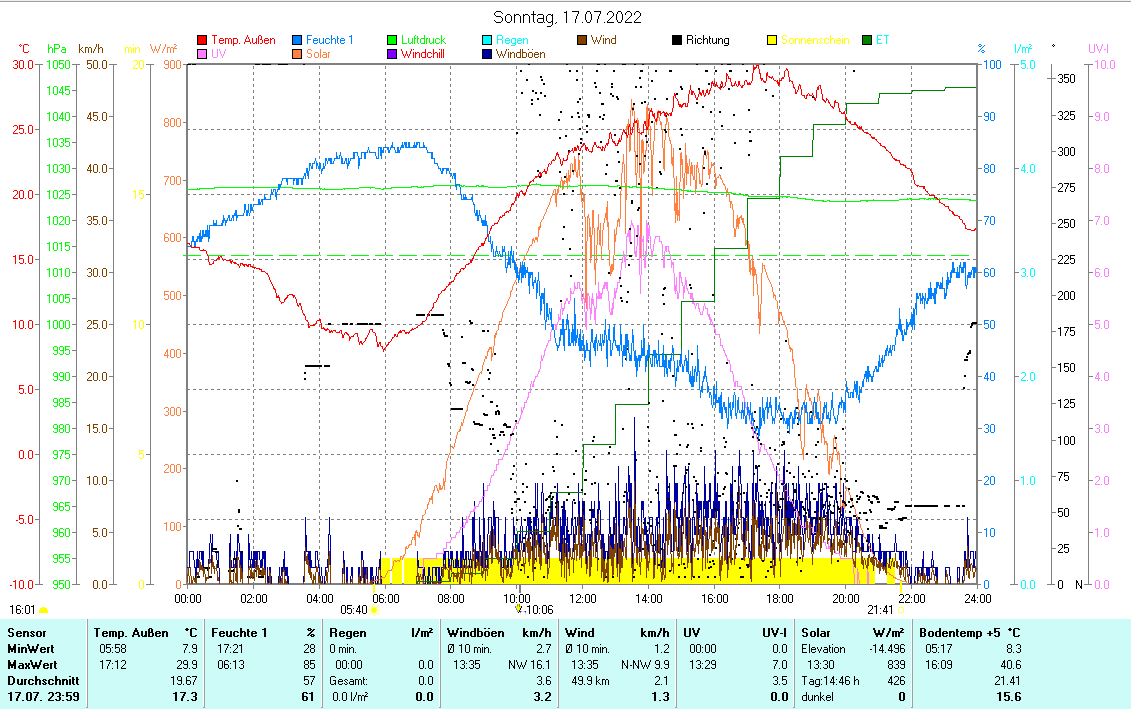Select the Sensor column header in table

click(x=26, y=633)
